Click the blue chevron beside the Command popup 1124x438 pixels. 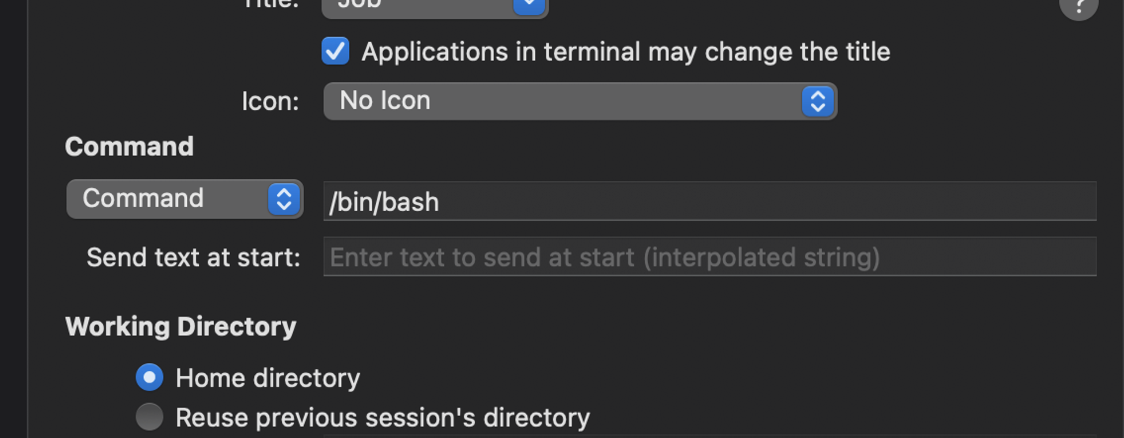coord(284,199)
